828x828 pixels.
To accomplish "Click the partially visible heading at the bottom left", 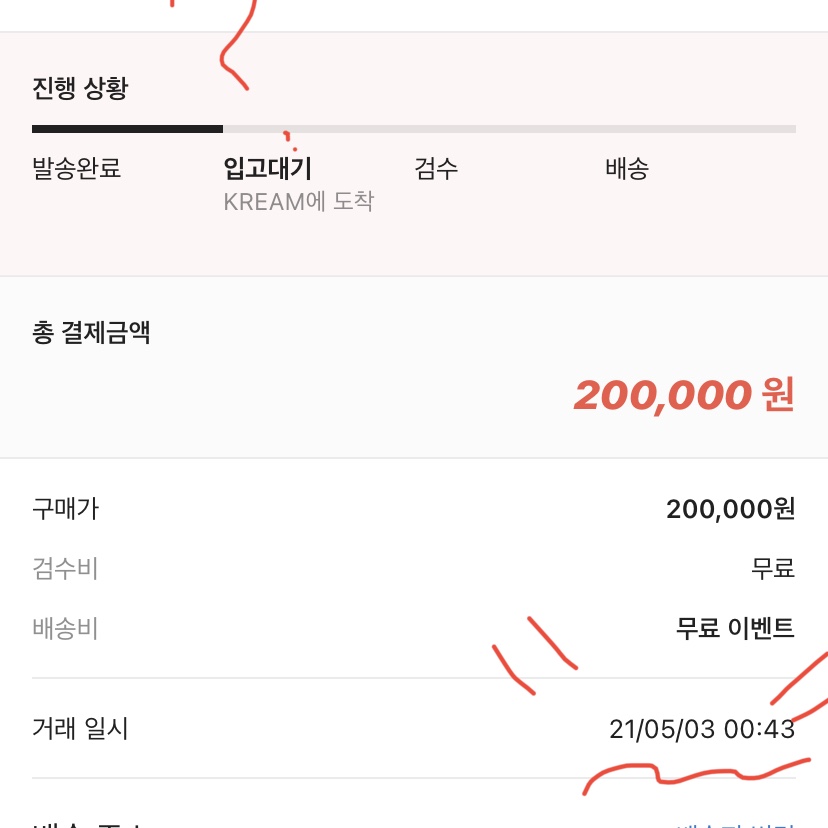I will pos(87,824).
